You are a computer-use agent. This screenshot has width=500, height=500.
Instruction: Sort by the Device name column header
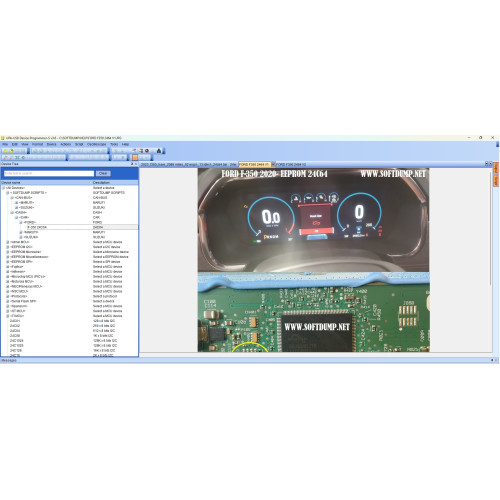[x=45, y=183]
